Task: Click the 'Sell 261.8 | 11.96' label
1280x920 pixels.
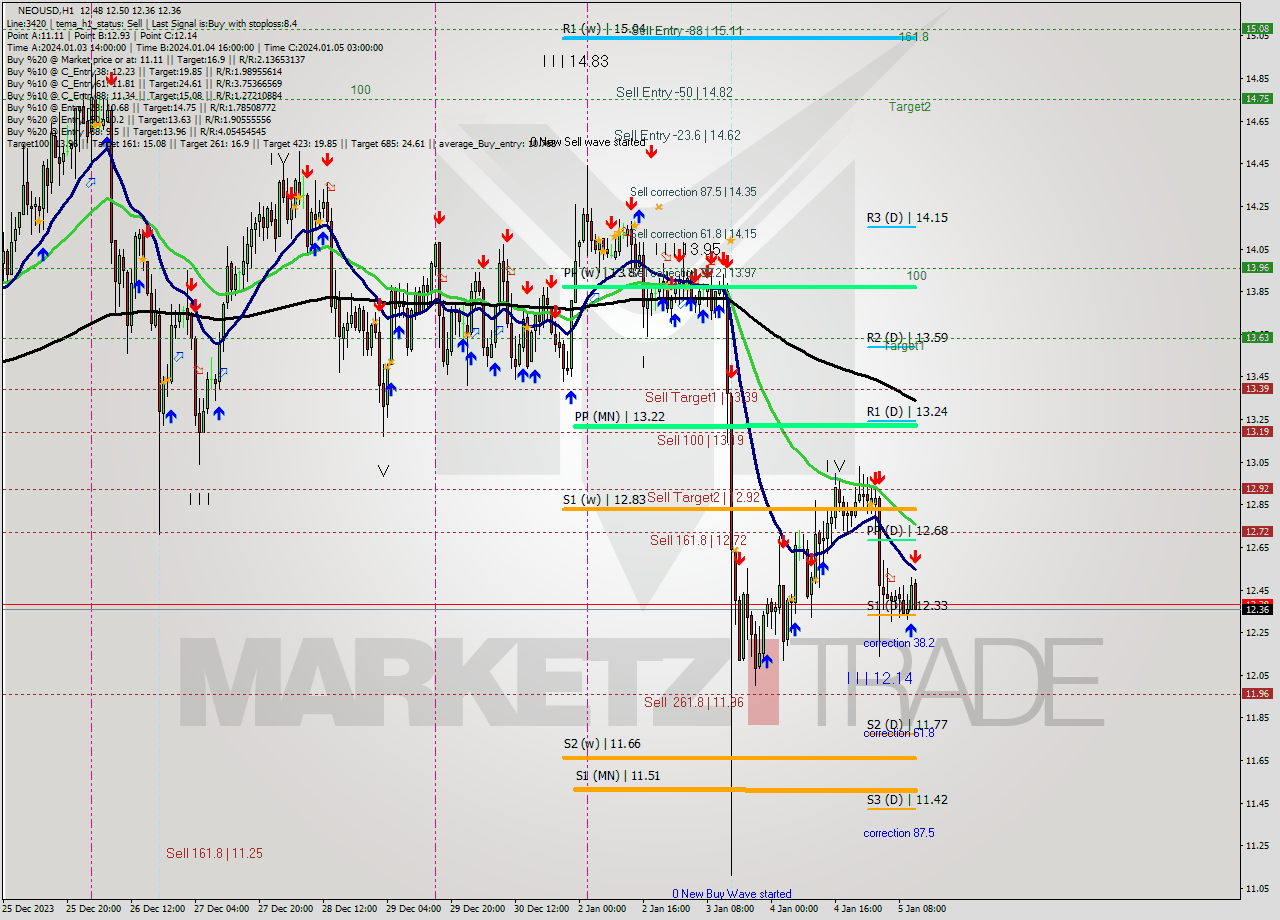Action: (x=694, y=702)
